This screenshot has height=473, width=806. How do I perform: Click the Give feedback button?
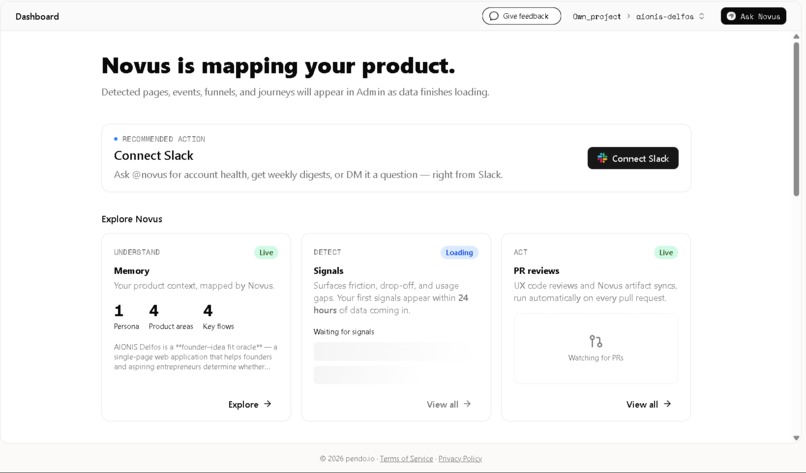tap(521, 16)
